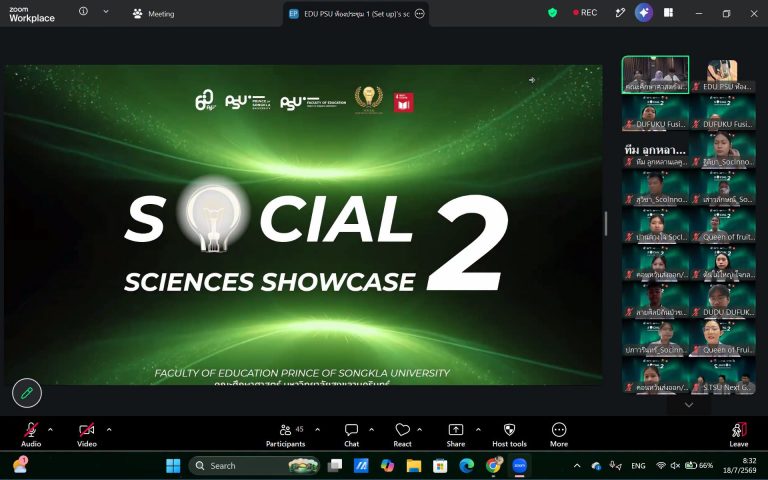Open File Explorer from taskbar

click(x=414, y=466)
